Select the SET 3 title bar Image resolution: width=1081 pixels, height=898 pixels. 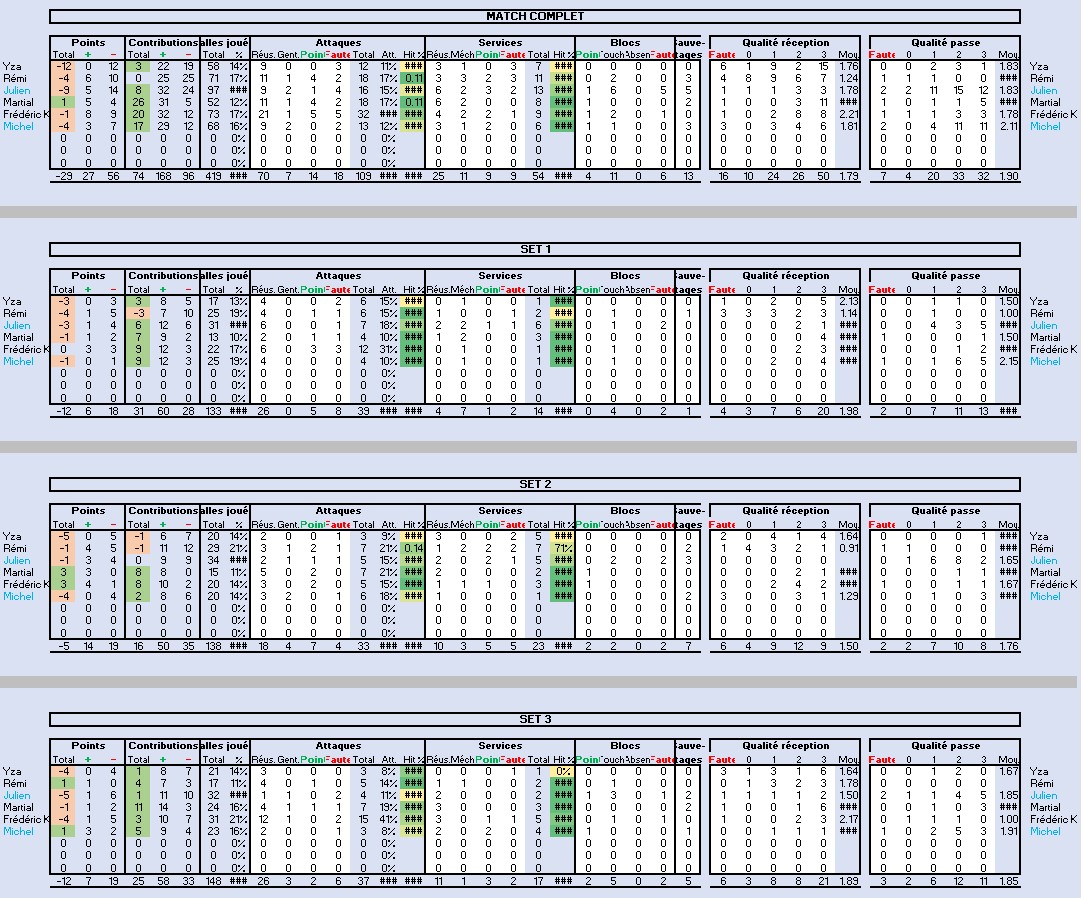(x=535, y=719)
